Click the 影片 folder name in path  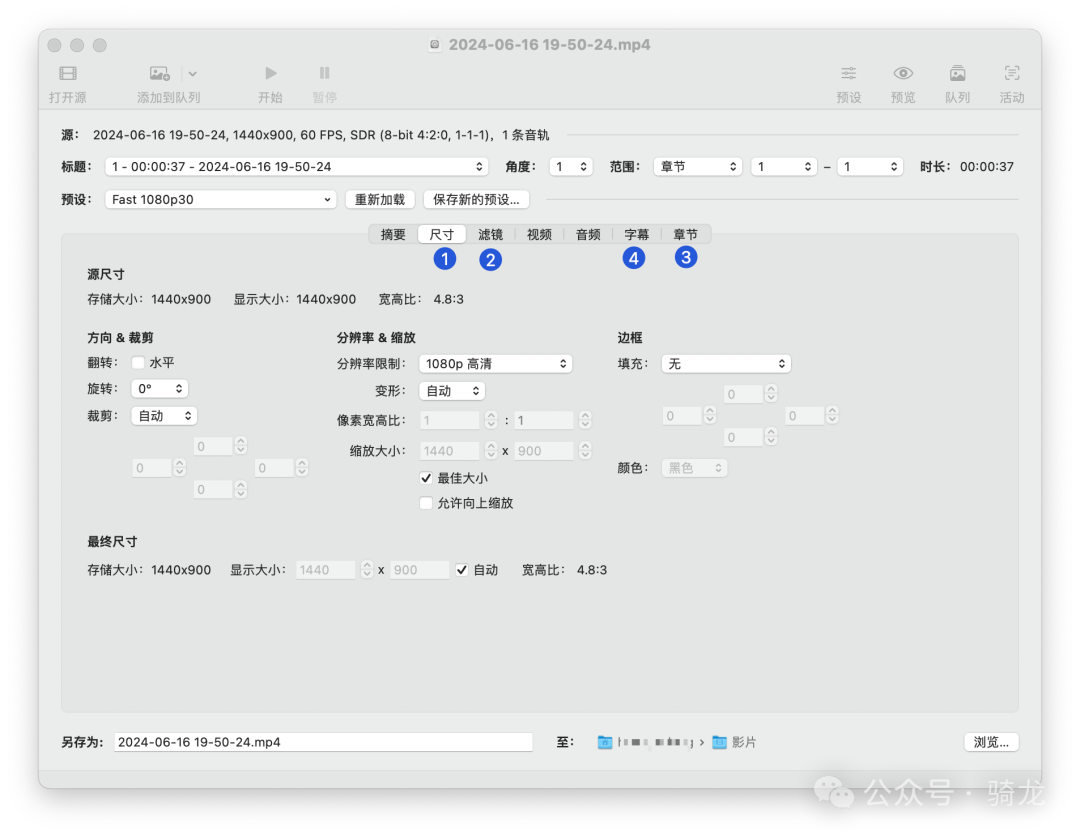point(744,742)
